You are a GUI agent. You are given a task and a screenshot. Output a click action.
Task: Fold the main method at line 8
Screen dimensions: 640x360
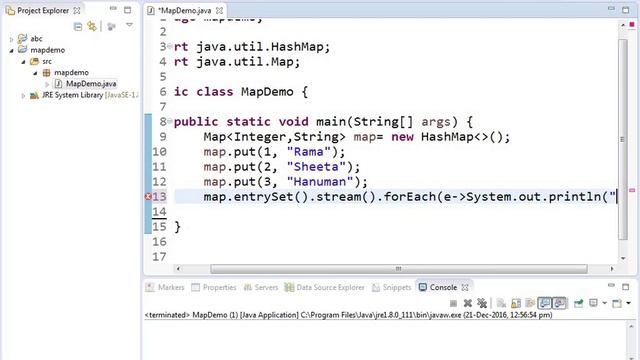click(169, 121)
